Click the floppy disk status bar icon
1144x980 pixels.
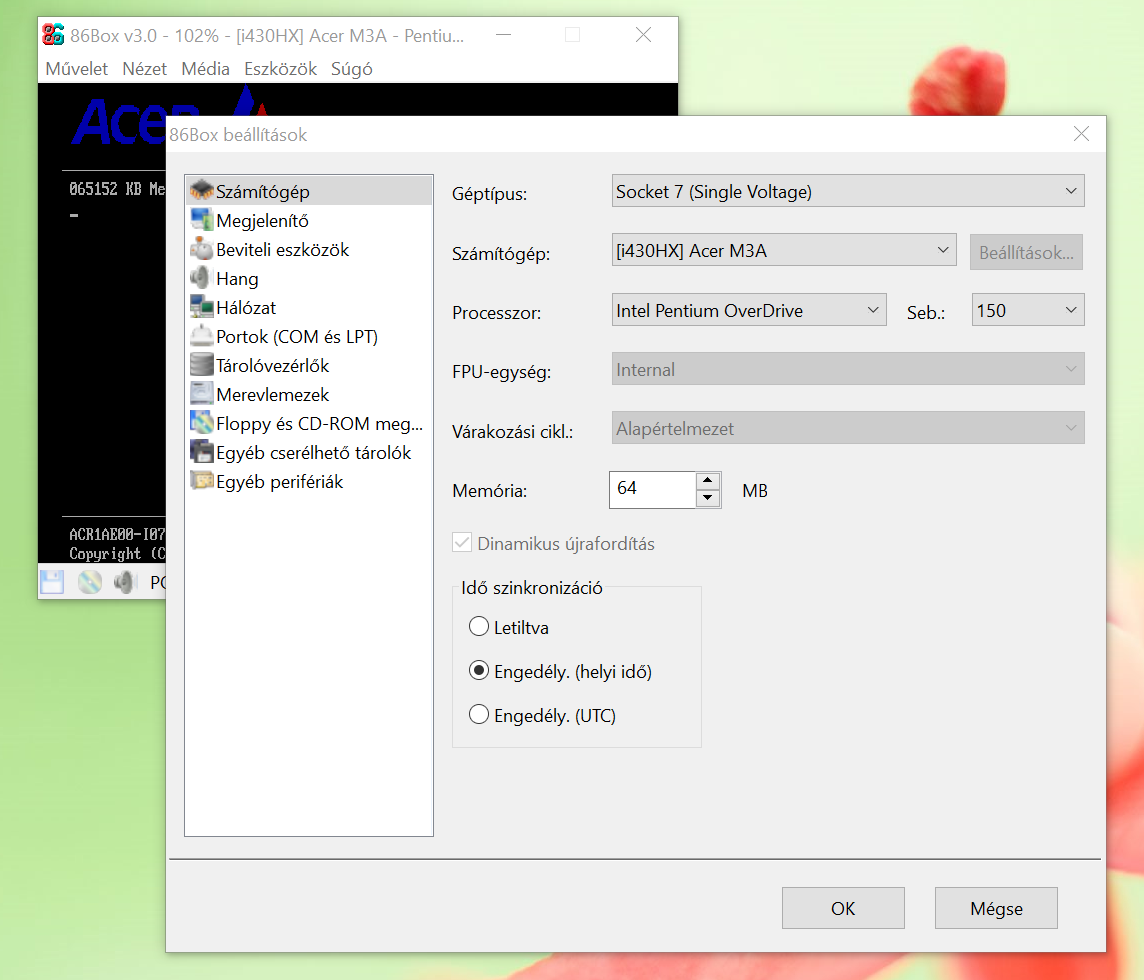(52, 582)
